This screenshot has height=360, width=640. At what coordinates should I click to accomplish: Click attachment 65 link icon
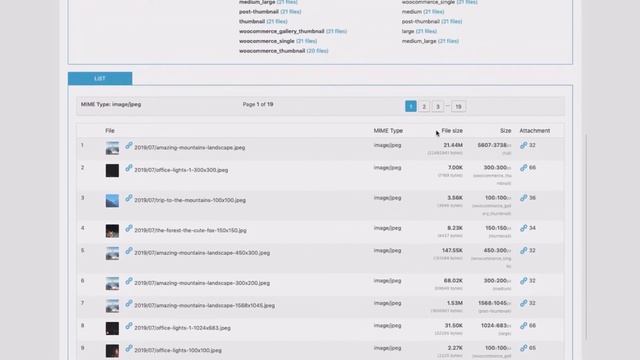point(524,348)
